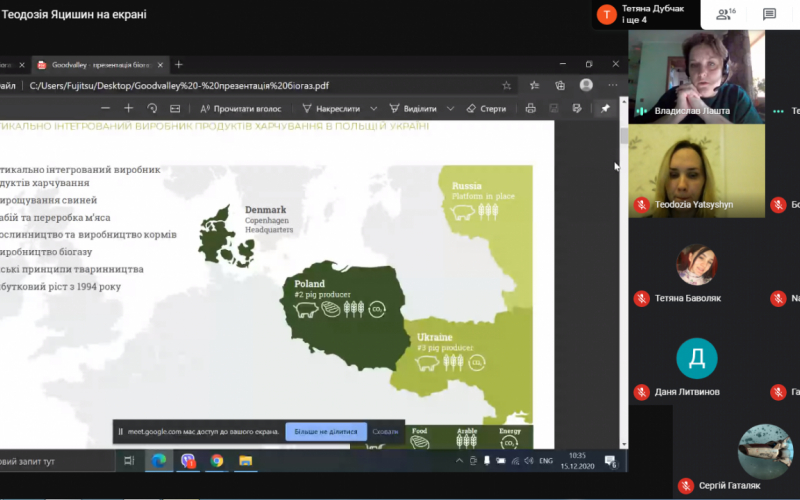Toggle fit-to-page view in PDF toolbar
Image resolution: width=800 pixels, height=500 pixels.
point(175,108)
